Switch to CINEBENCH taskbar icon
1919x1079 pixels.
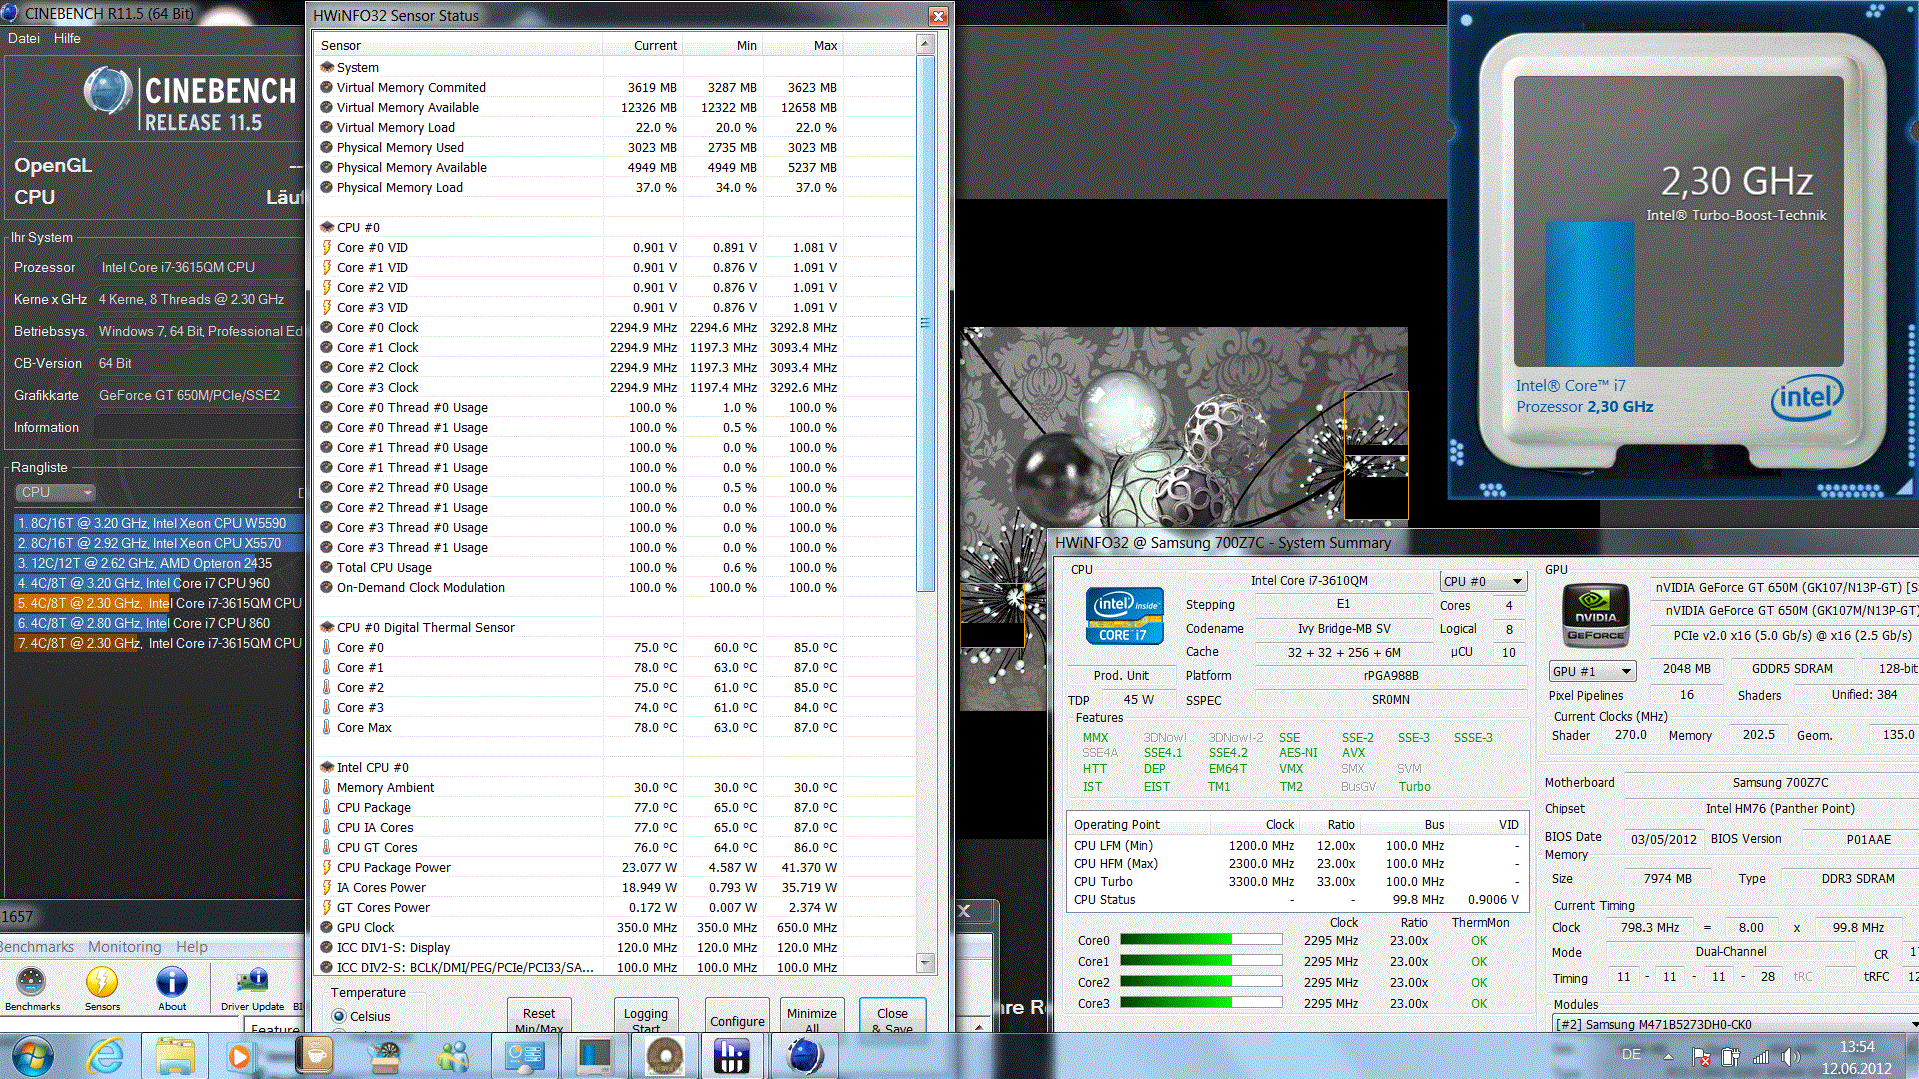coord(805,1056)
